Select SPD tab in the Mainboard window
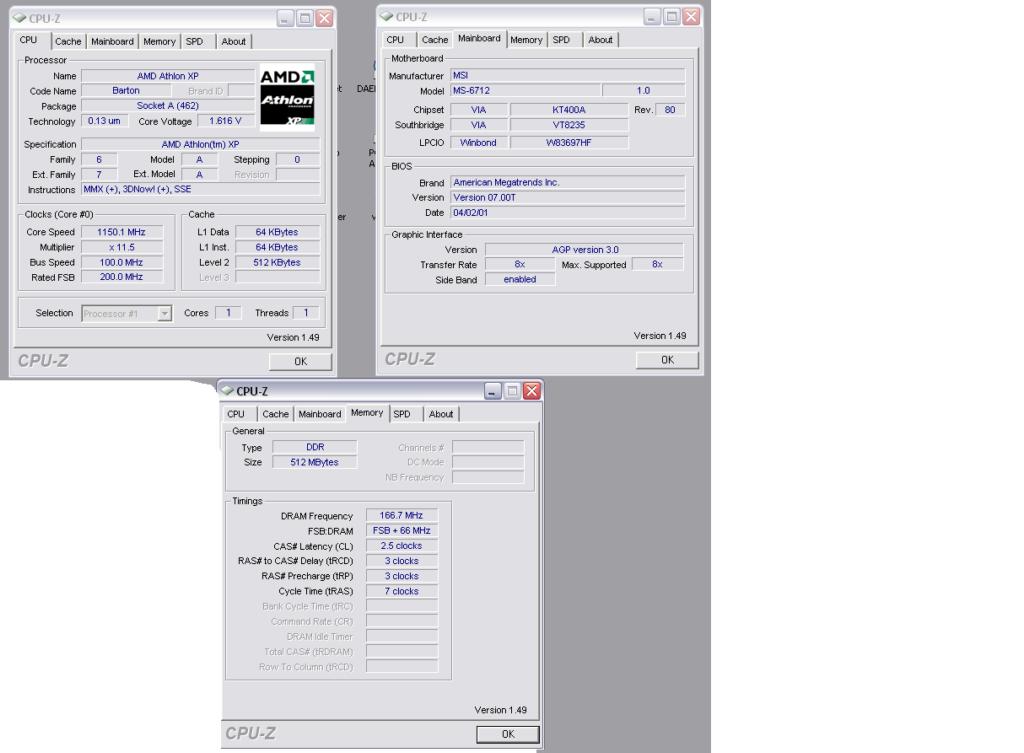Viewport: 1024px width, 753px height. click(561, 40)
